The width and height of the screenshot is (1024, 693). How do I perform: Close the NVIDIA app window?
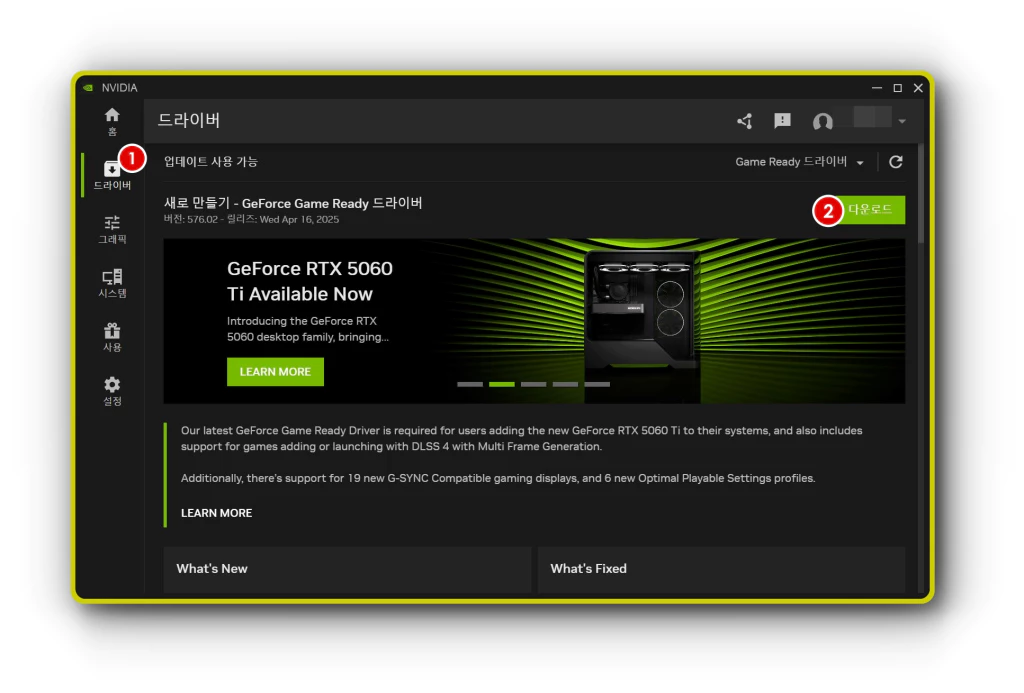point(918,88)
